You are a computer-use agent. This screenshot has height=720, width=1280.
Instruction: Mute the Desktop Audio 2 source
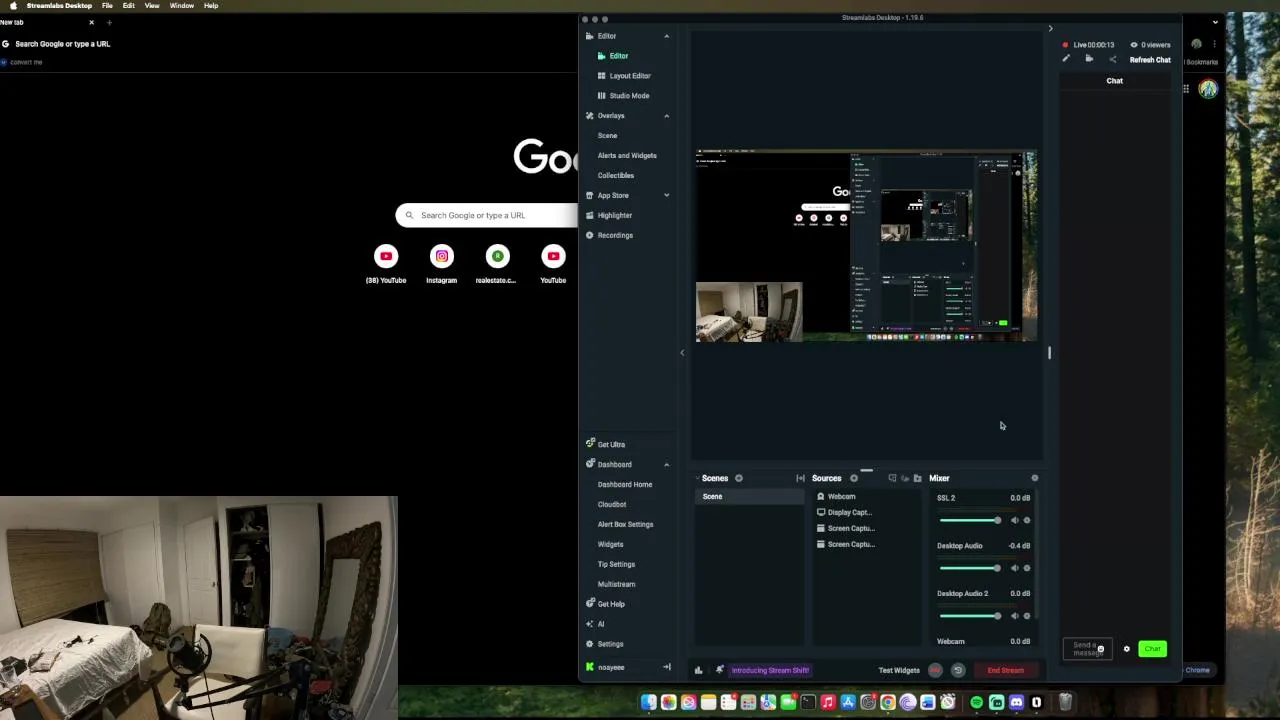pyautogui.click(x=1014, y=616)
